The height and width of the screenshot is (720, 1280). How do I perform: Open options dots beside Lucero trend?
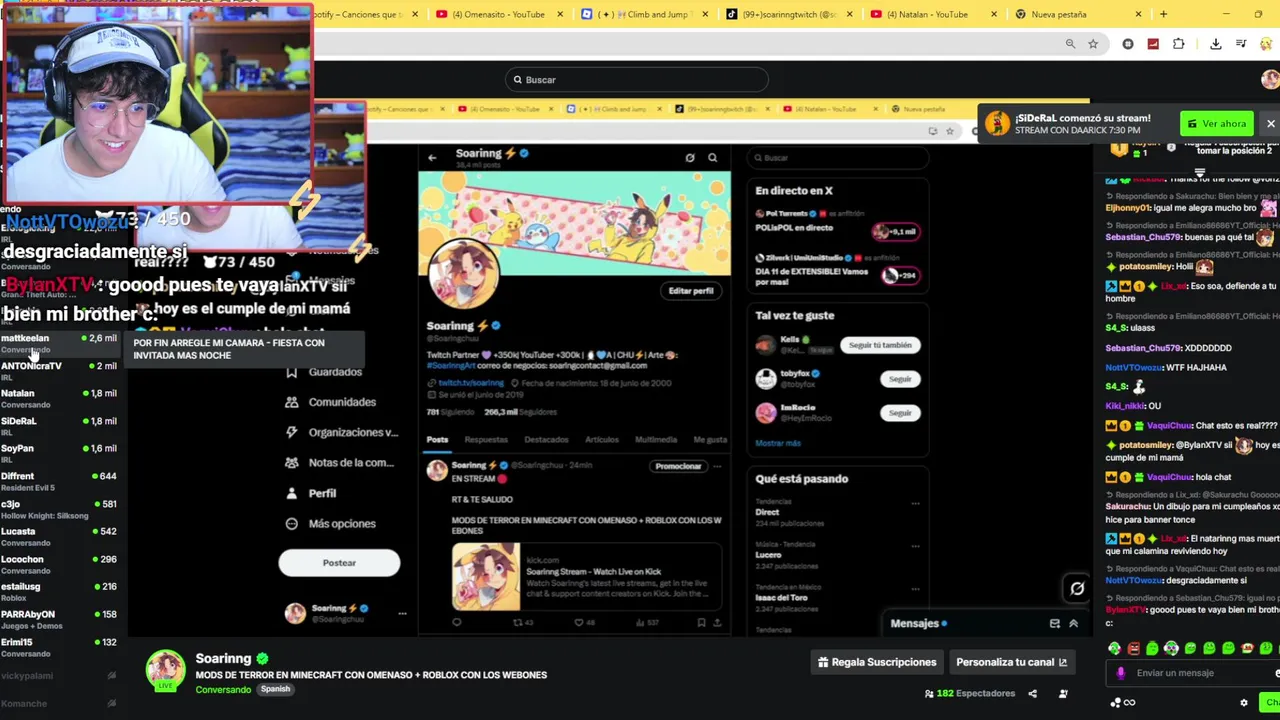[915, 546]
